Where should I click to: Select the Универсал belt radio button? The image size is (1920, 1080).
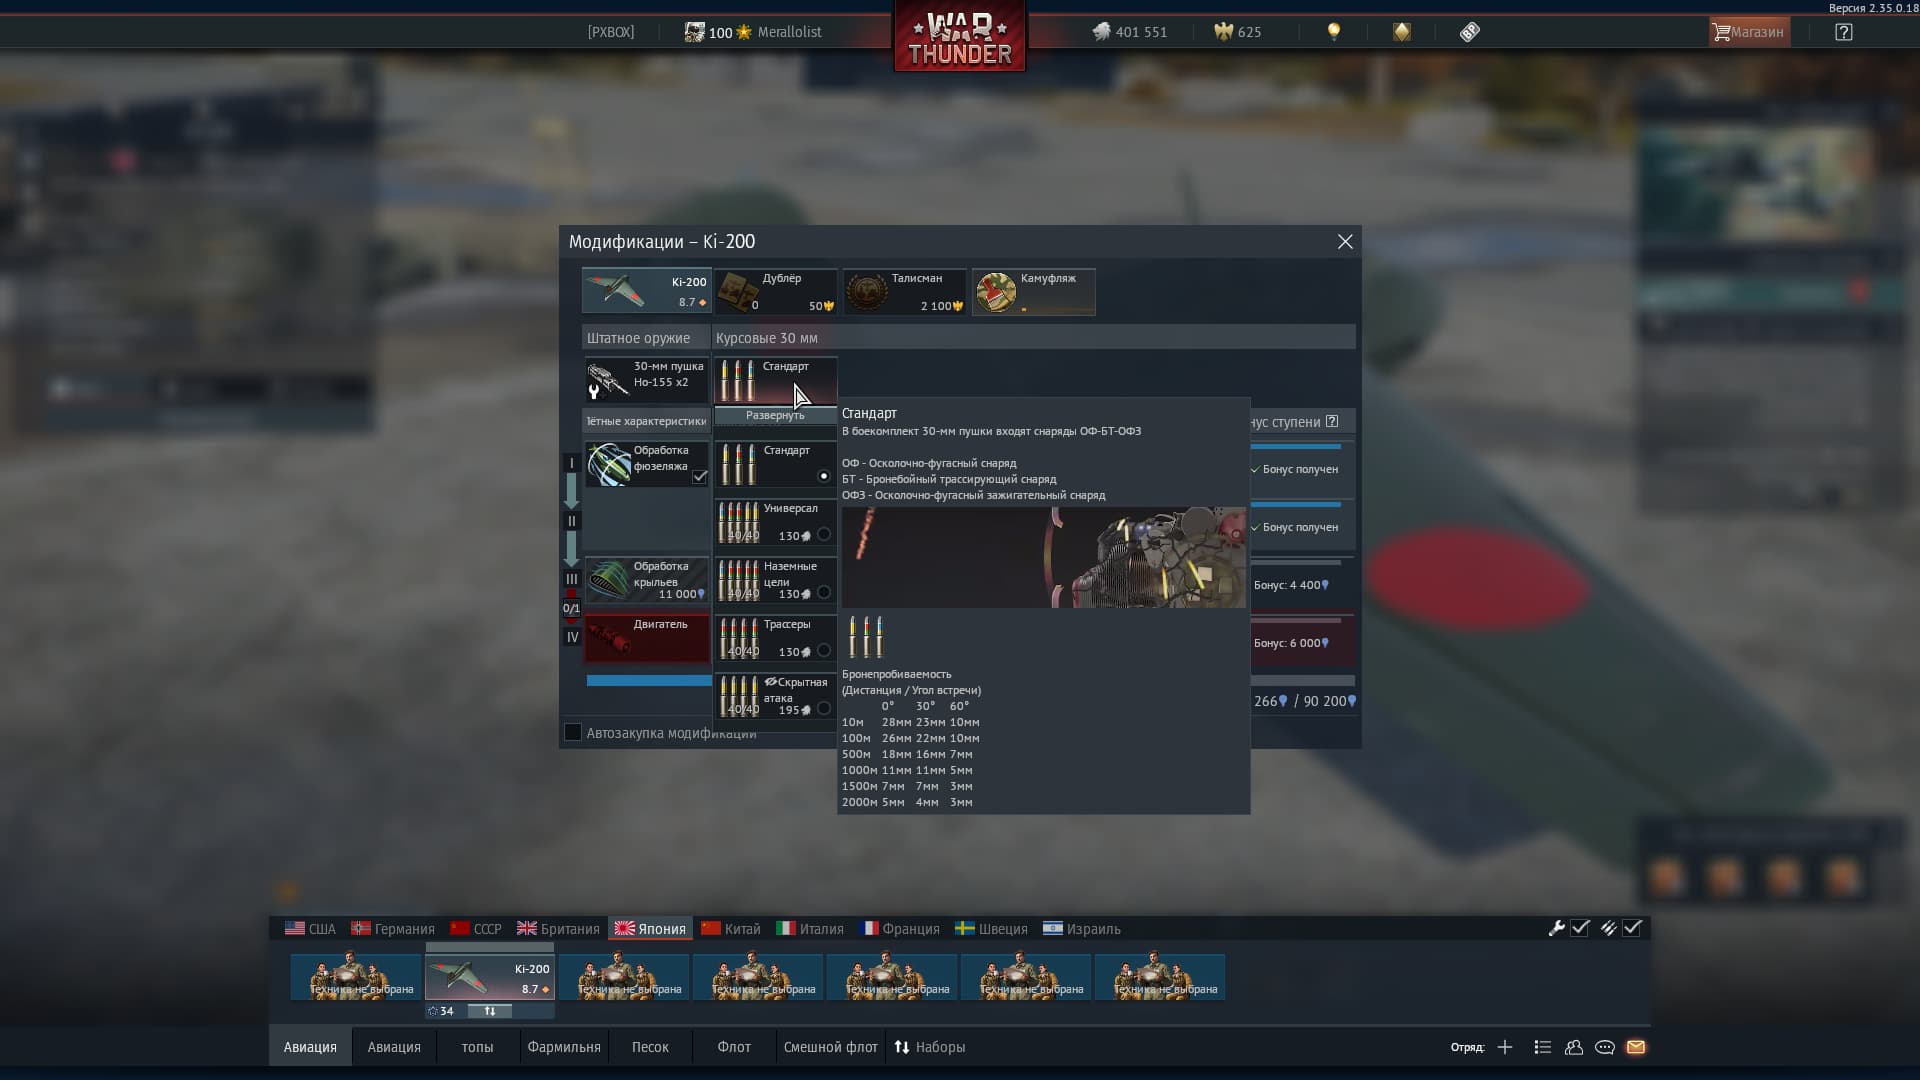point(824,534)
